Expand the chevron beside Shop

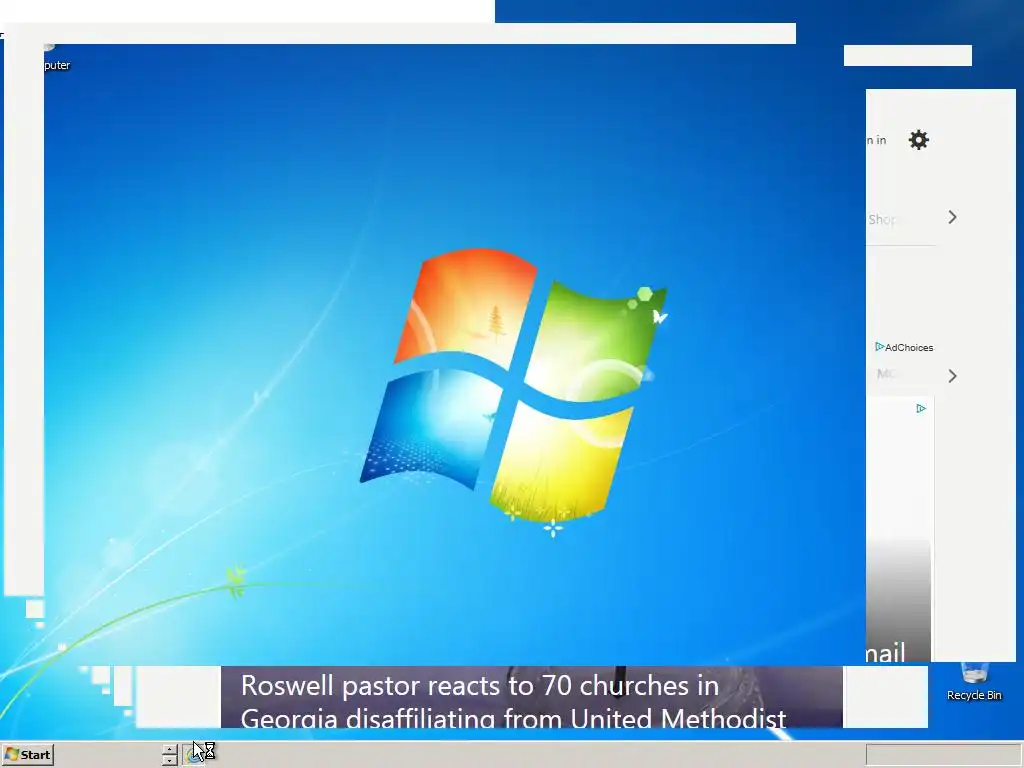click(952, 217)
